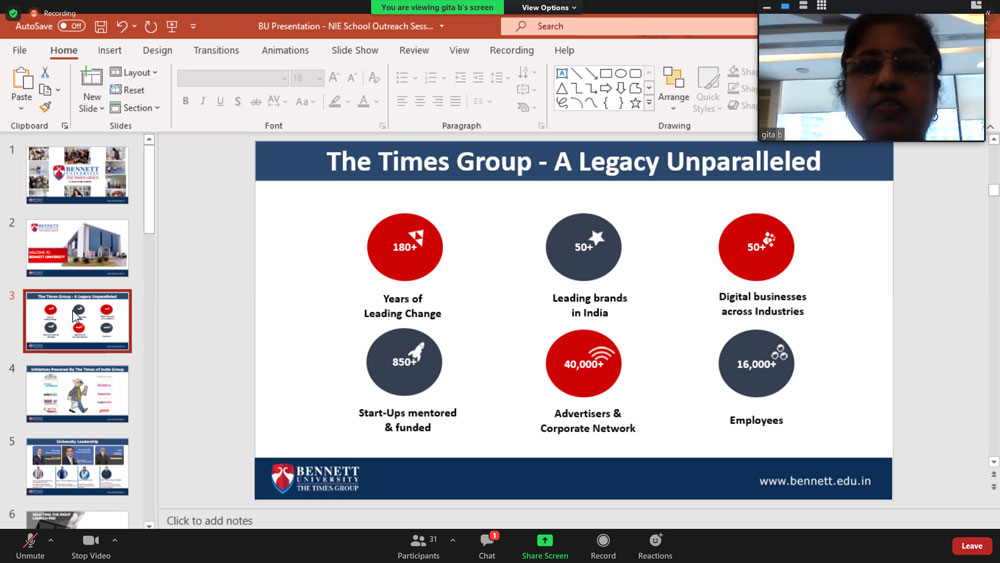
Task: Align text right
Action: point(438,101)
